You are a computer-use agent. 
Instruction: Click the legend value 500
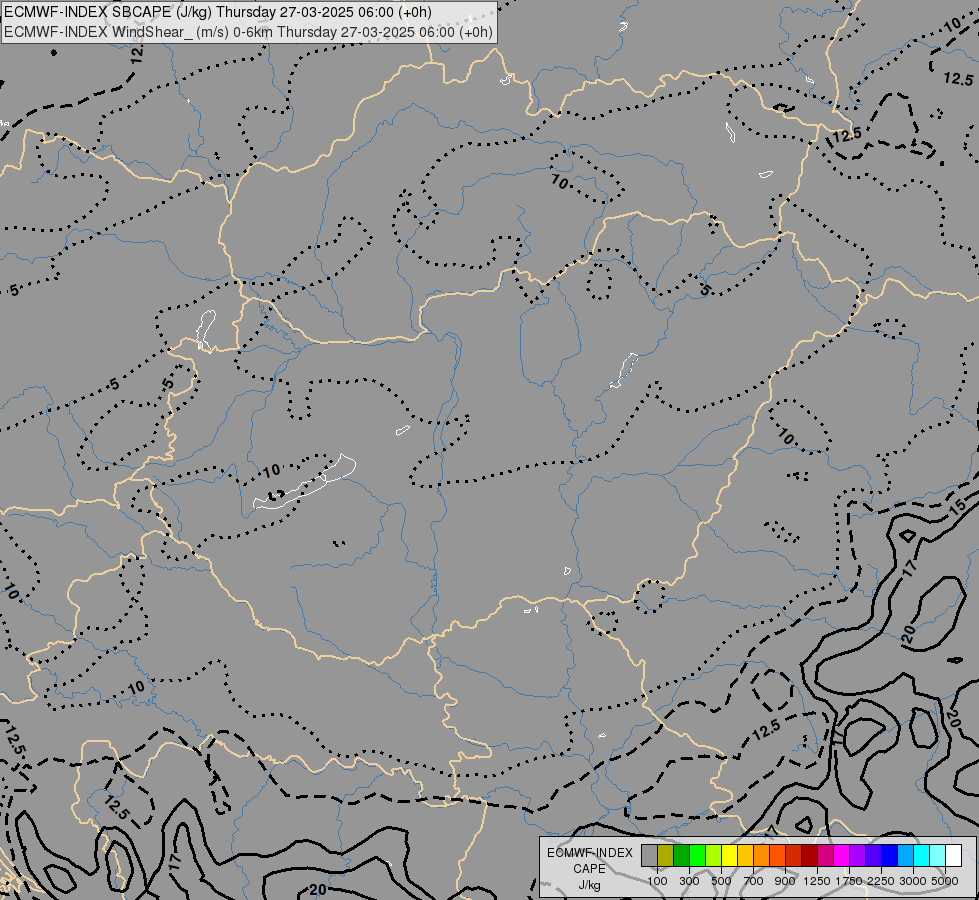[x=721, y=881]
